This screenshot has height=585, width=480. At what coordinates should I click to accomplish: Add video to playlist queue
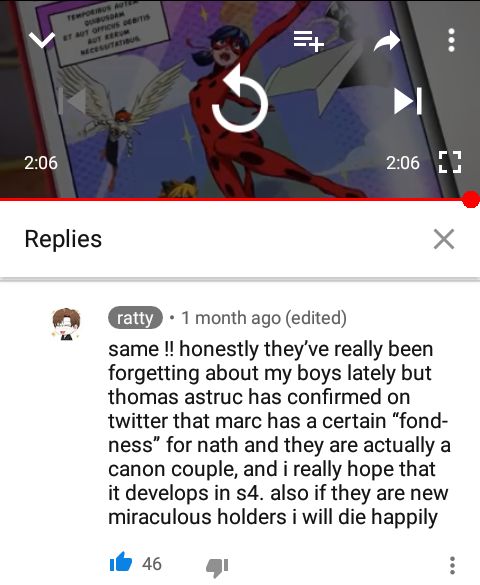pos(308,41)
